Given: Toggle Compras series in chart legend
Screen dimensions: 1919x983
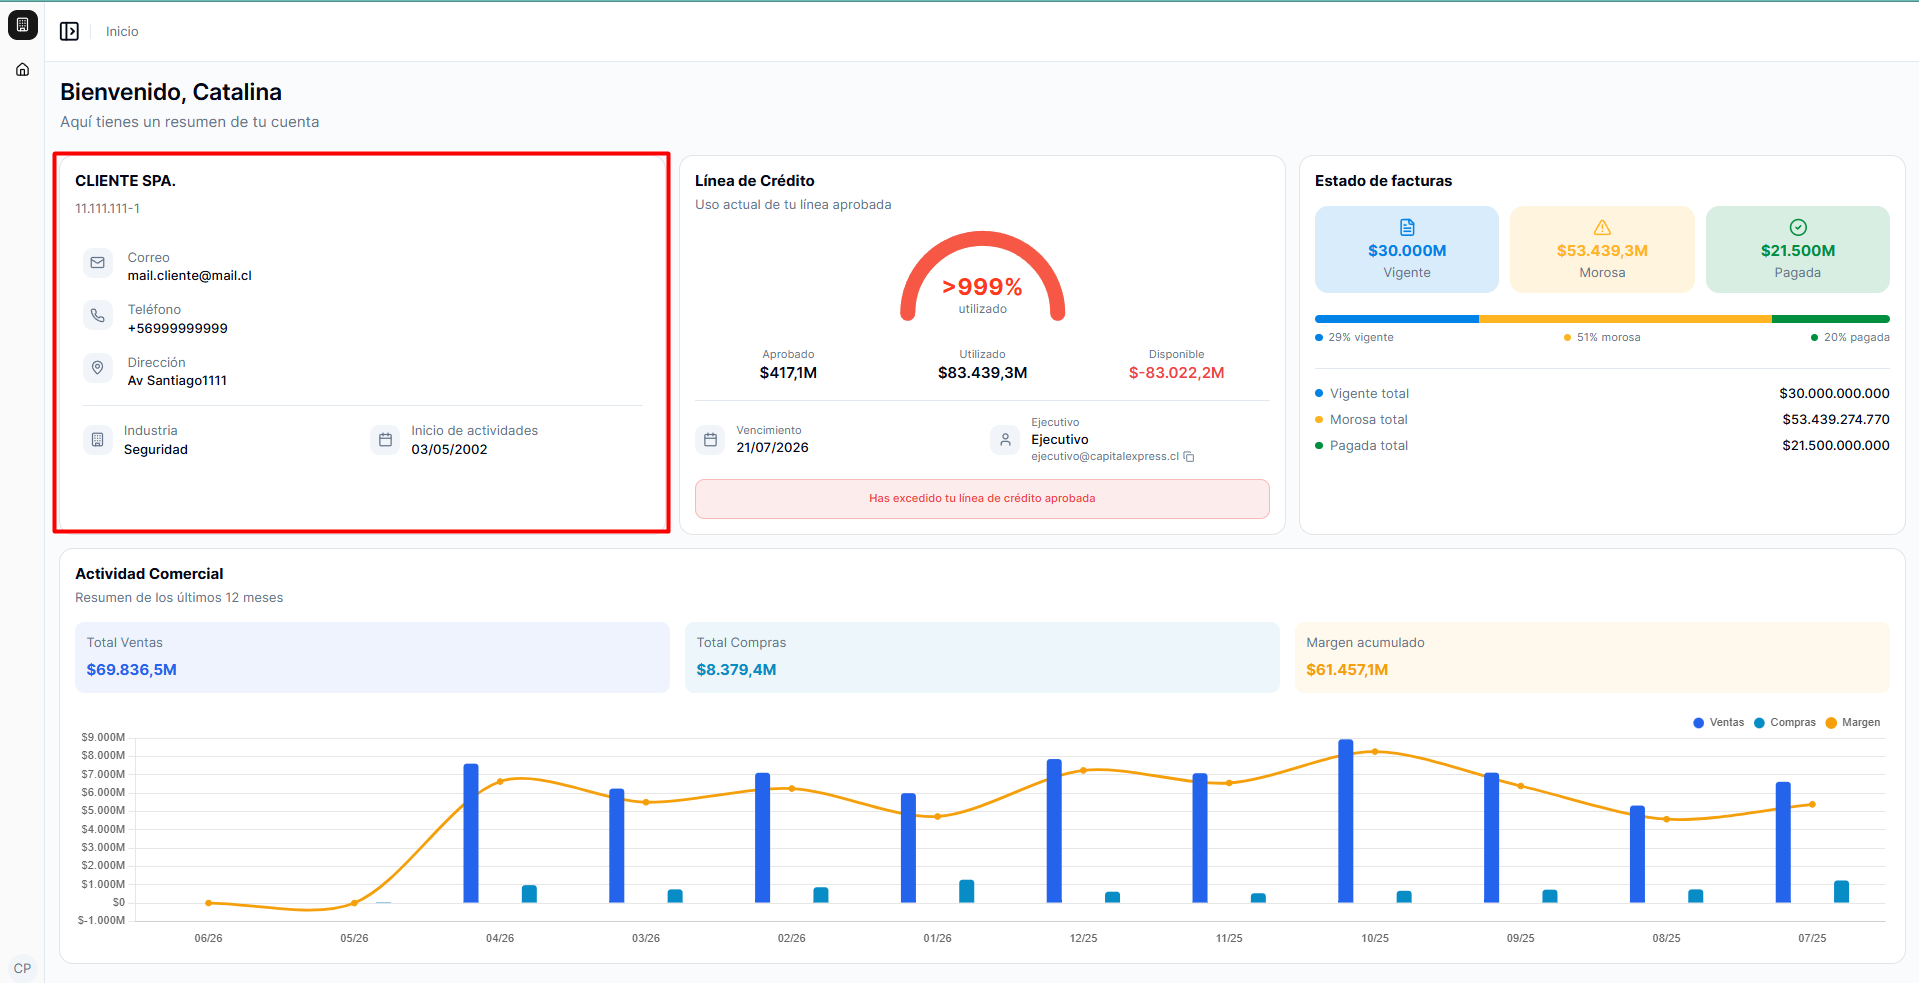Looking at the screenshot, I should pos(1785,722).
